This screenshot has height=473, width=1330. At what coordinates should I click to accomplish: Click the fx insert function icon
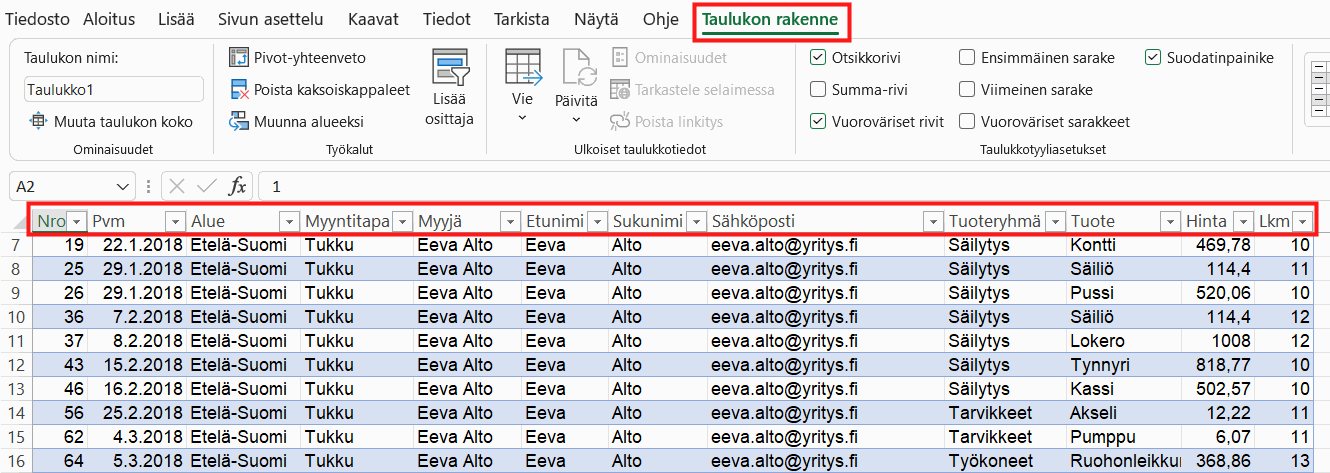point(237,186)
